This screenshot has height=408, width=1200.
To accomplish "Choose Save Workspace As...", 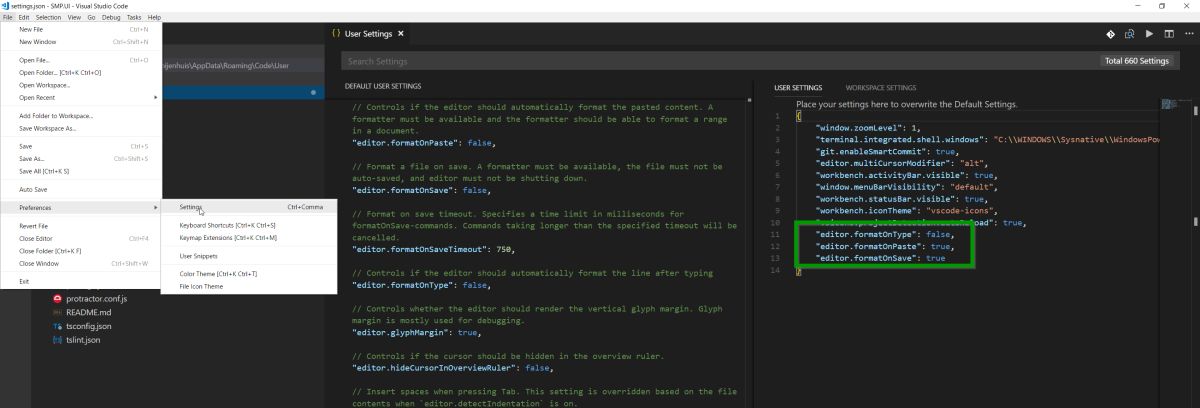I will coord(81,128).
